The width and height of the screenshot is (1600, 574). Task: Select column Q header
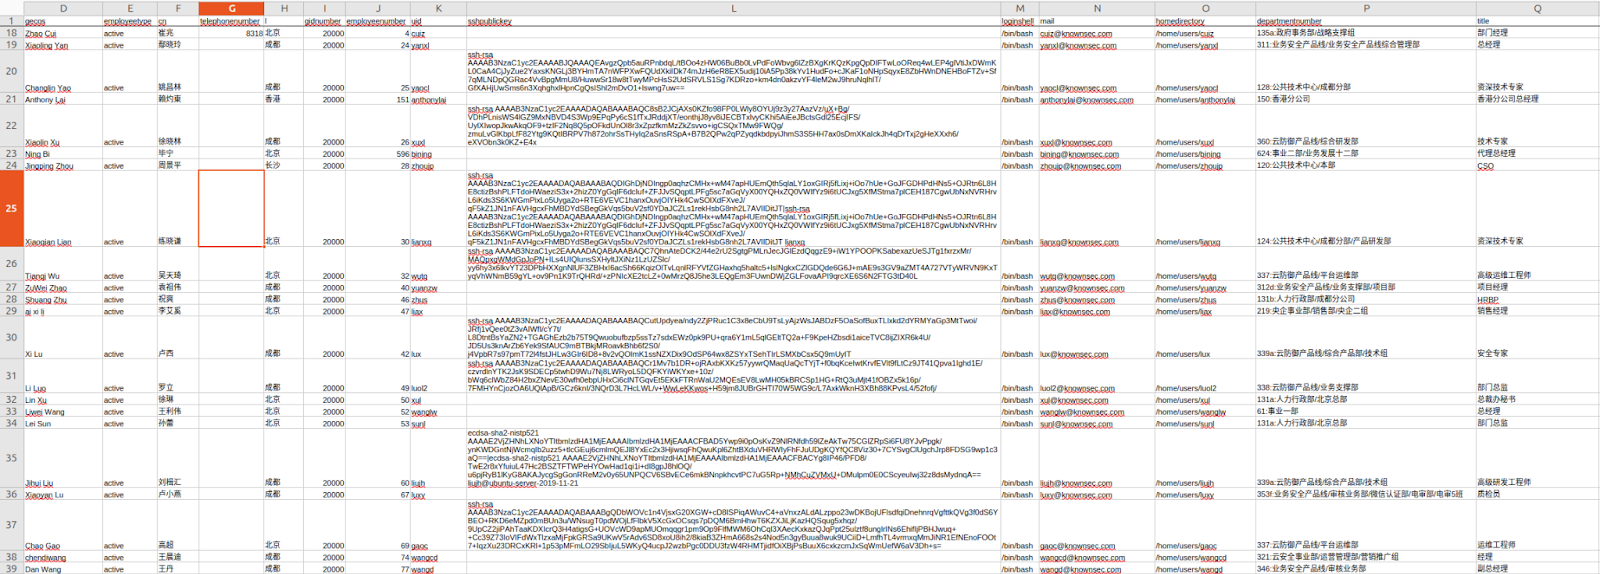pos(1537,8)
